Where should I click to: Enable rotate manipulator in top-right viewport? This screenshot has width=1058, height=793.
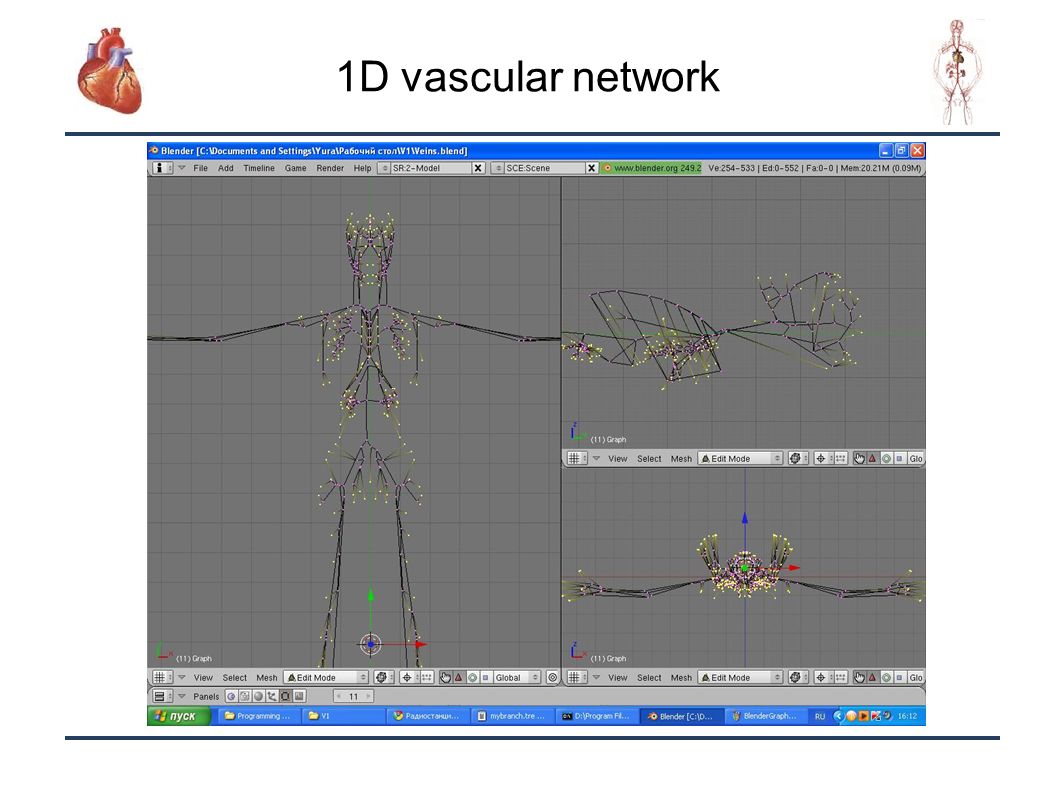click(887, 458)
